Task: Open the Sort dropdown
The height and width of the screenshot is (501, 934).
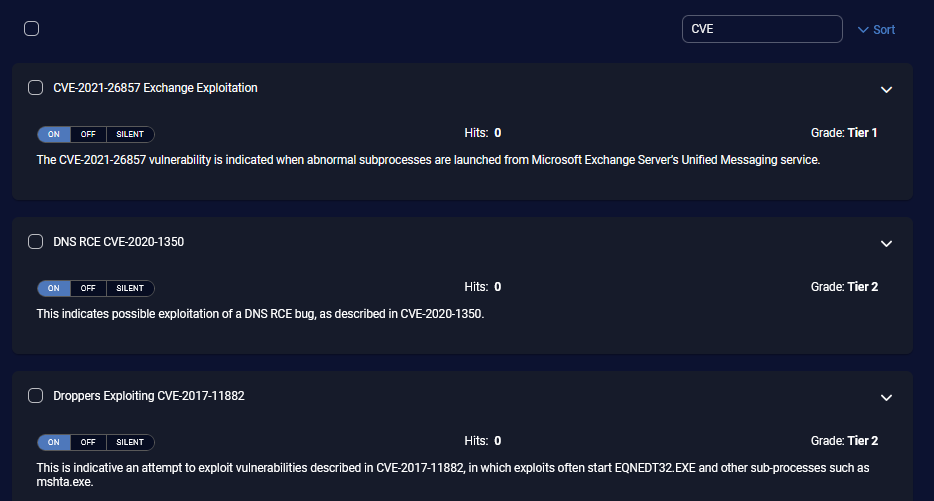Action: (x=876, y=30)
